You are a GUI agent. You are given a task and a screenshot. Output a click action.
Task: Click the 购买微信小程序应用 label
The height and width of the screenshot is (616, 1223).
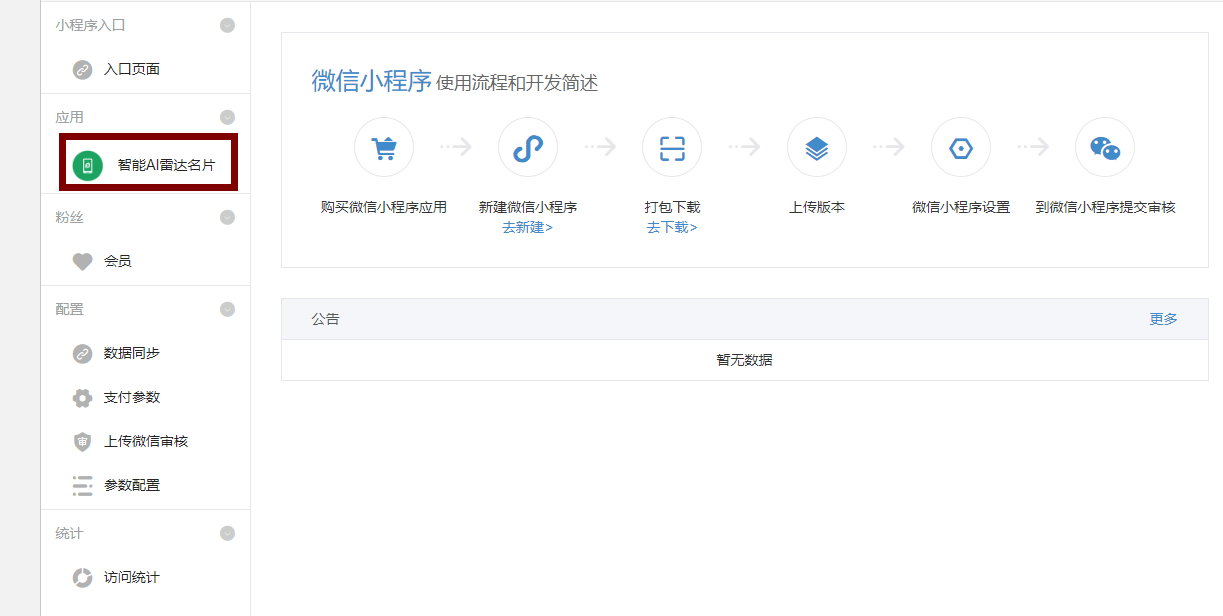384,207
